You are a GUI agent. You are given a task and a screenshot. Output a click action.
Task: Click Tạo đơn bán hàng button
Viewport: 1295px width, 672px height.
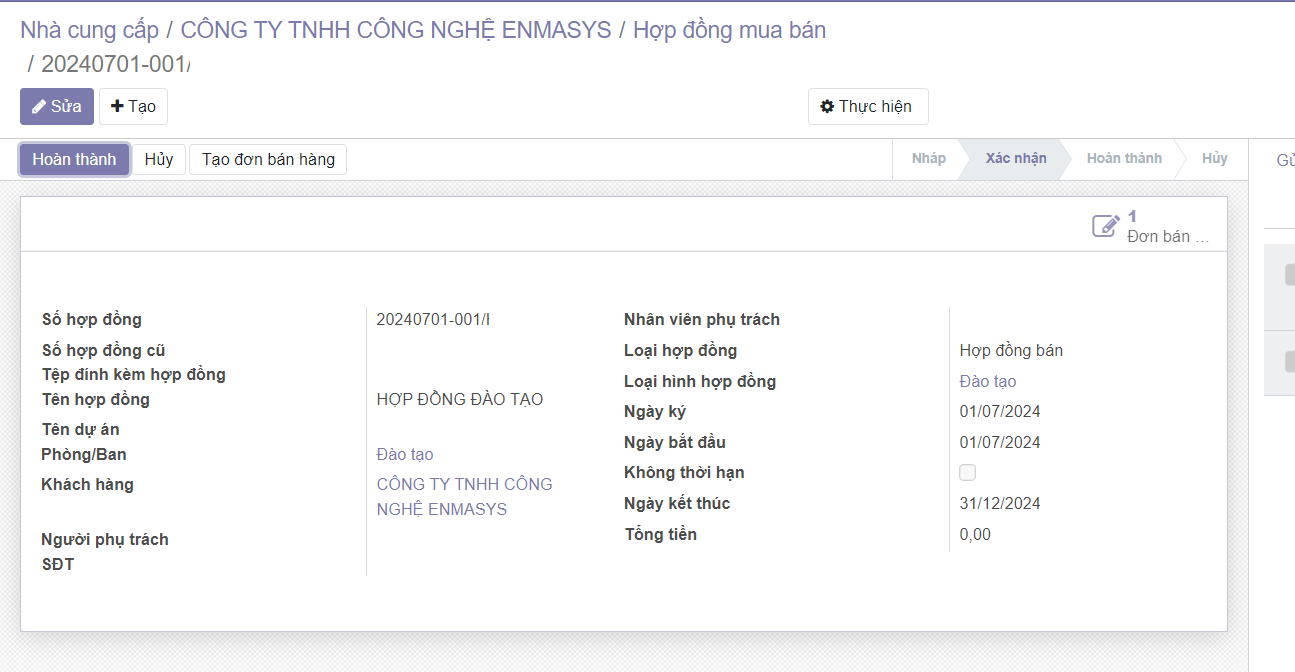click(268, 160)
